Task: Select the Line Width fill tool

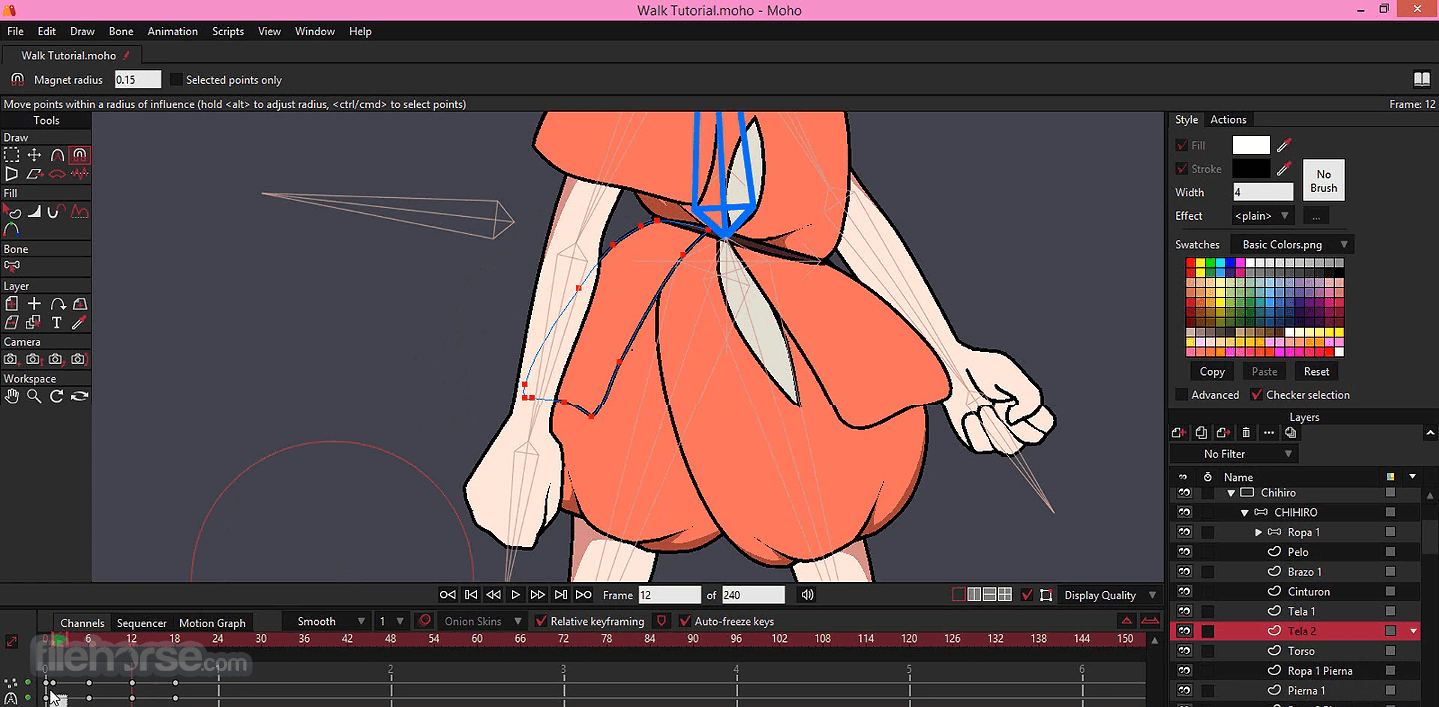Action: tap(34, 212)
